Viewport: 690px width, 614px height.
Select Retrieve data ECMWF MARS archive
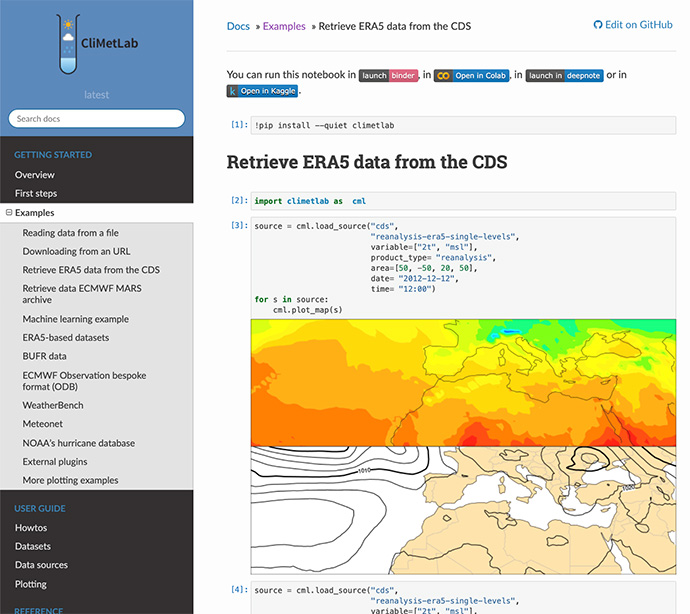coord(82,294)
